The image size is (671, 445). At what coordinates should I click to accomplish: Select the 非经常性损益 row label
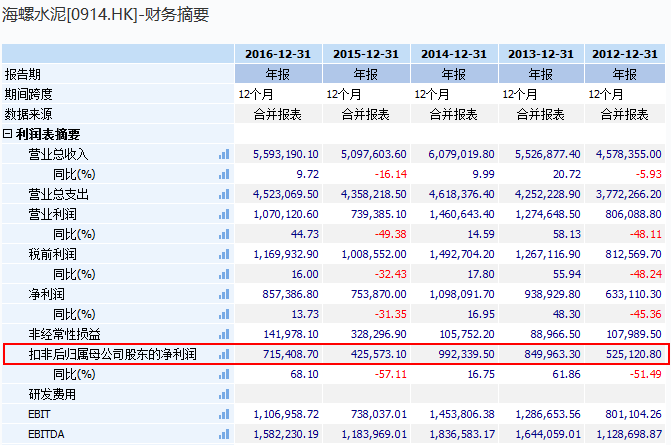click(x=65, y=334)
